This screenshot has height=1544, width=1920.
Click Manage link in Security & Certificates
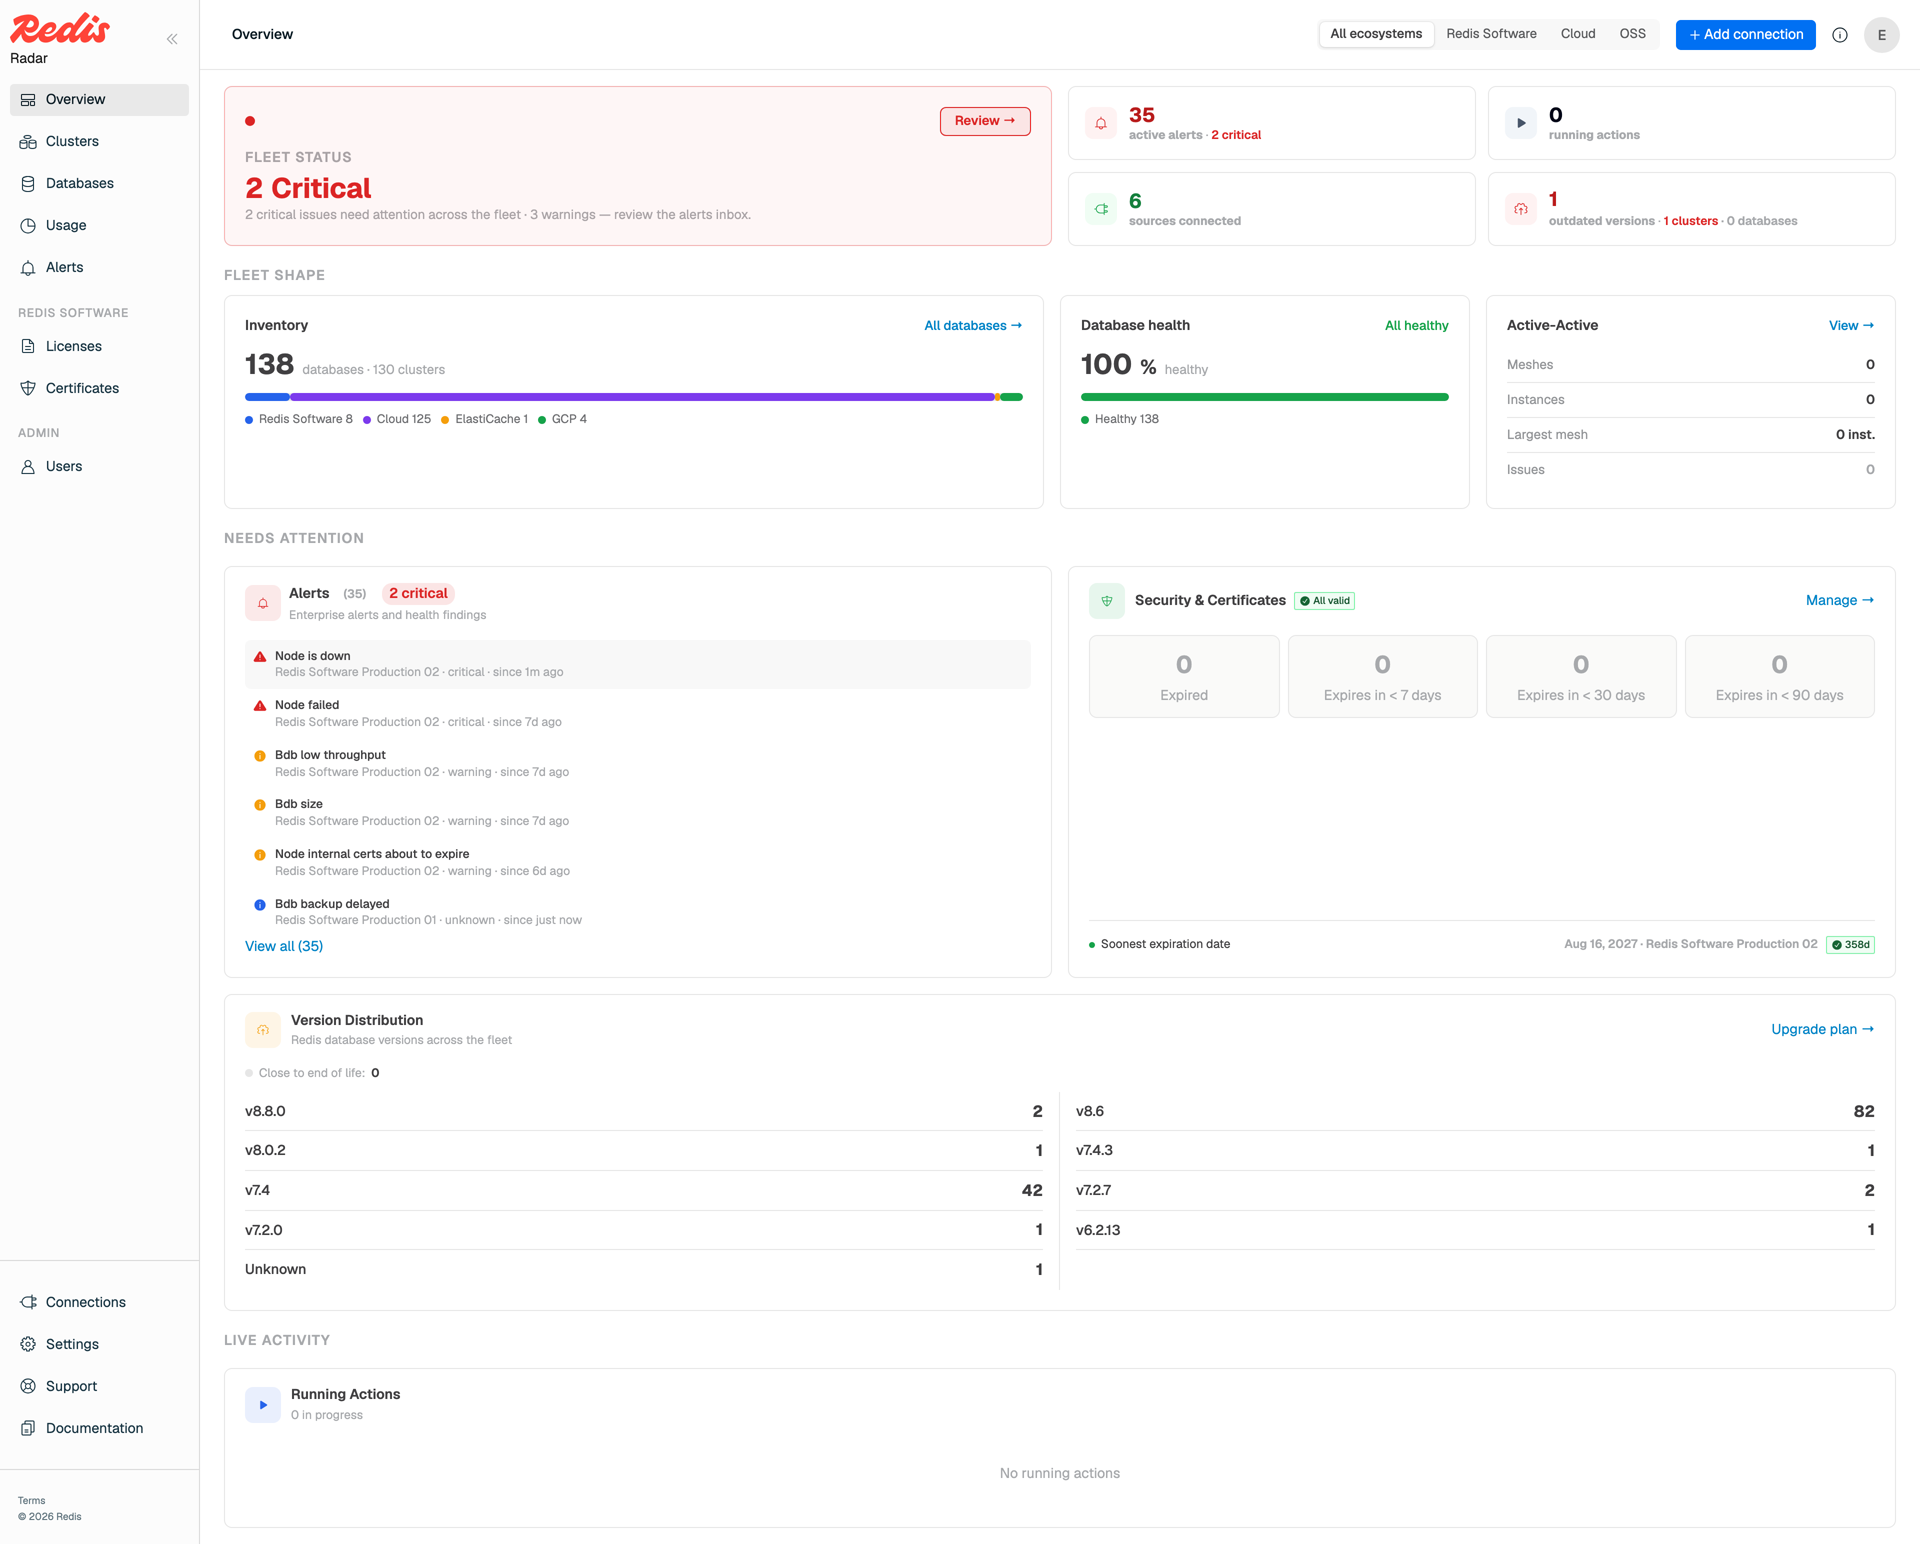coord(1840,600)
